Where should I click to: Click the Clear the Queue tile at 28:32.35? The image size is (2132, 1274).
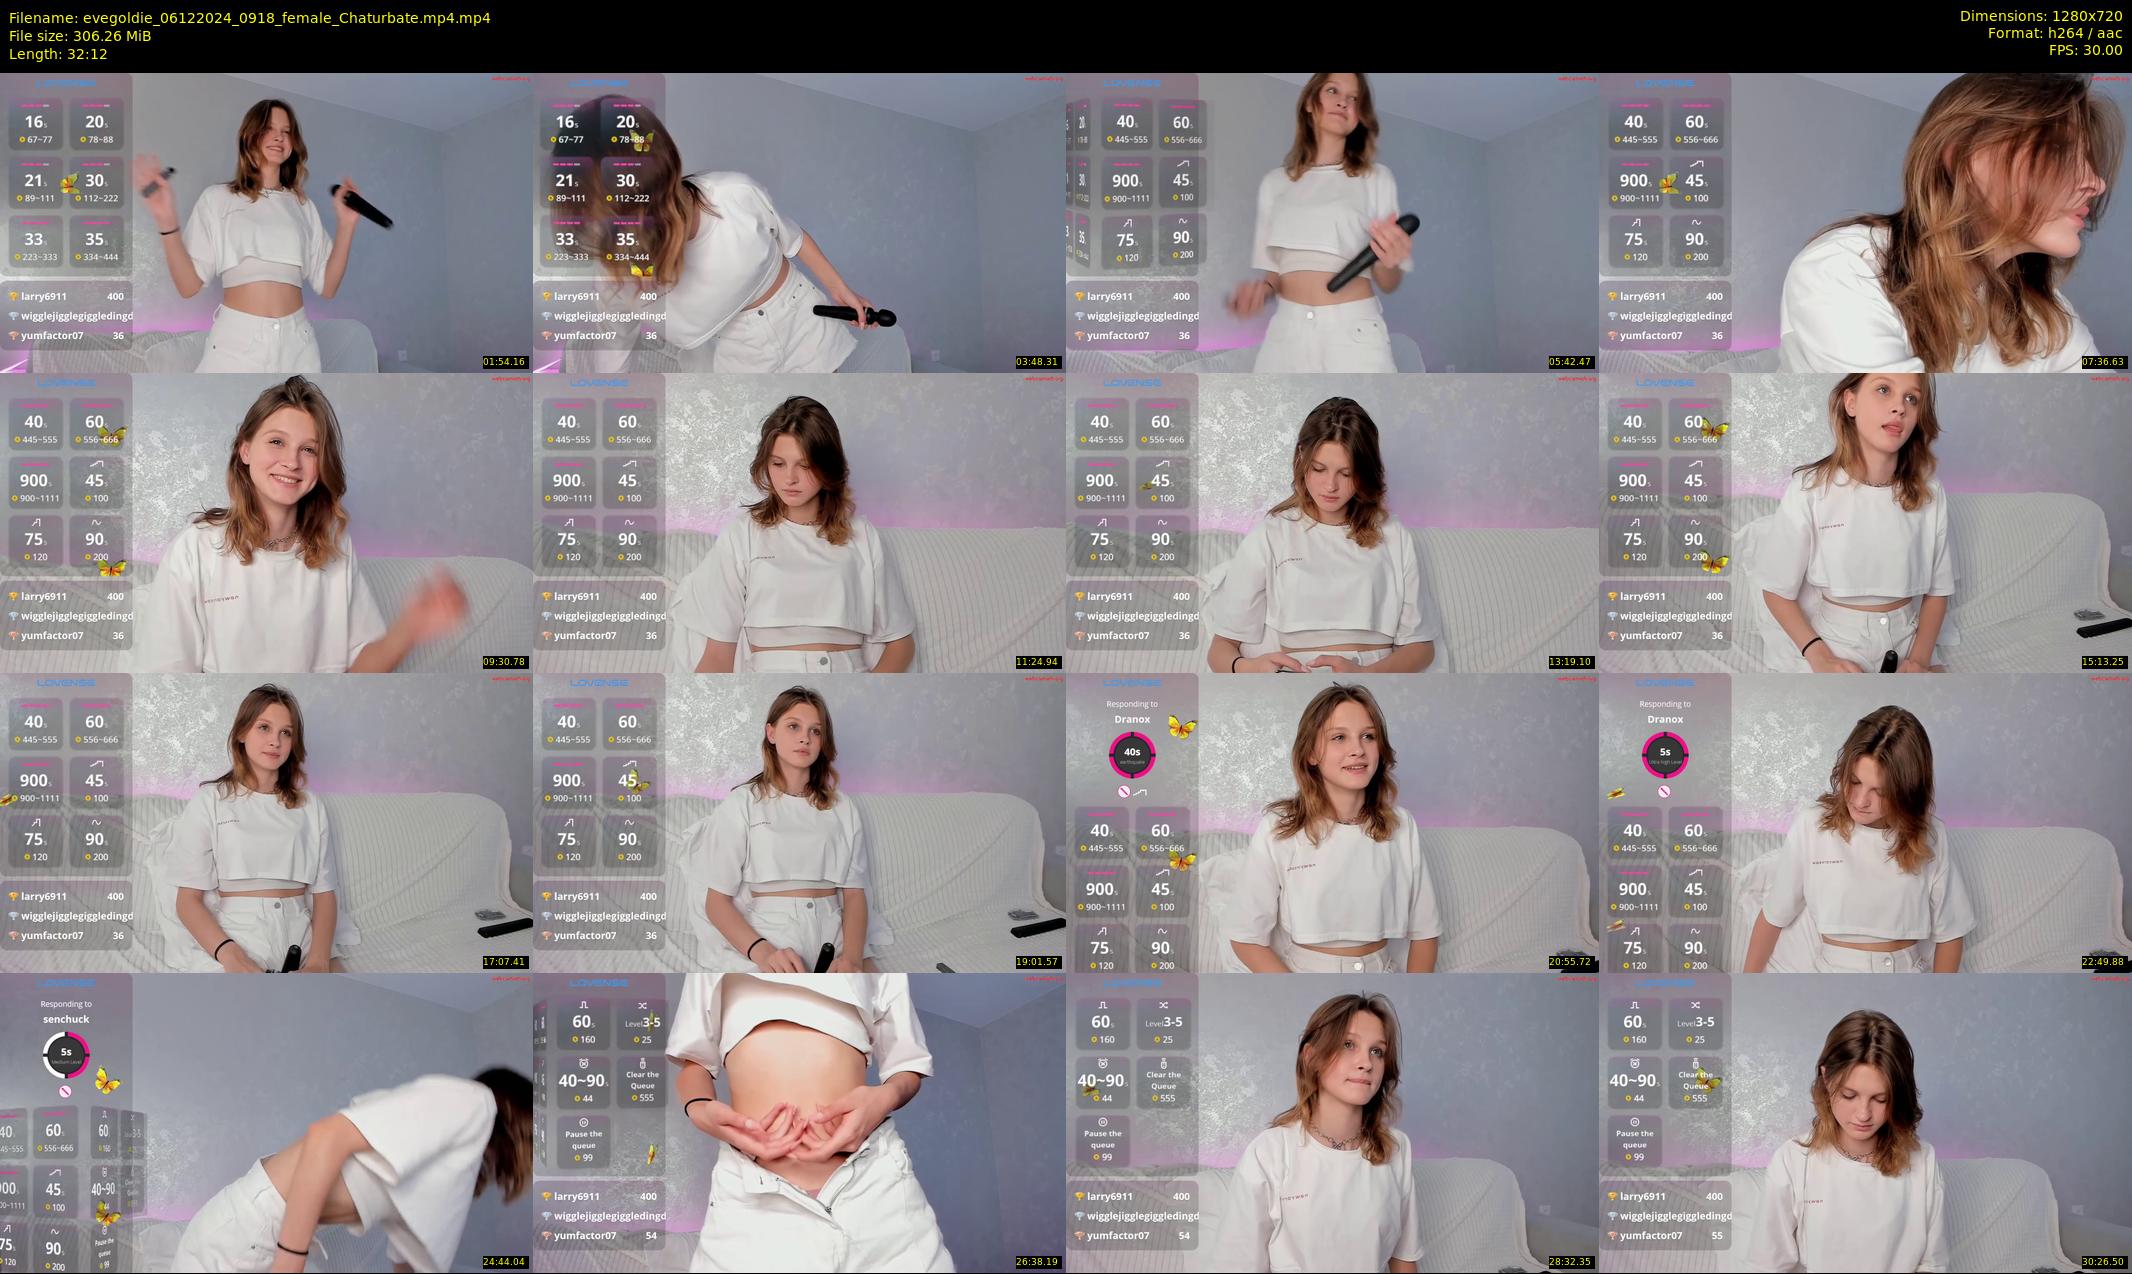pos(1163,1084)
